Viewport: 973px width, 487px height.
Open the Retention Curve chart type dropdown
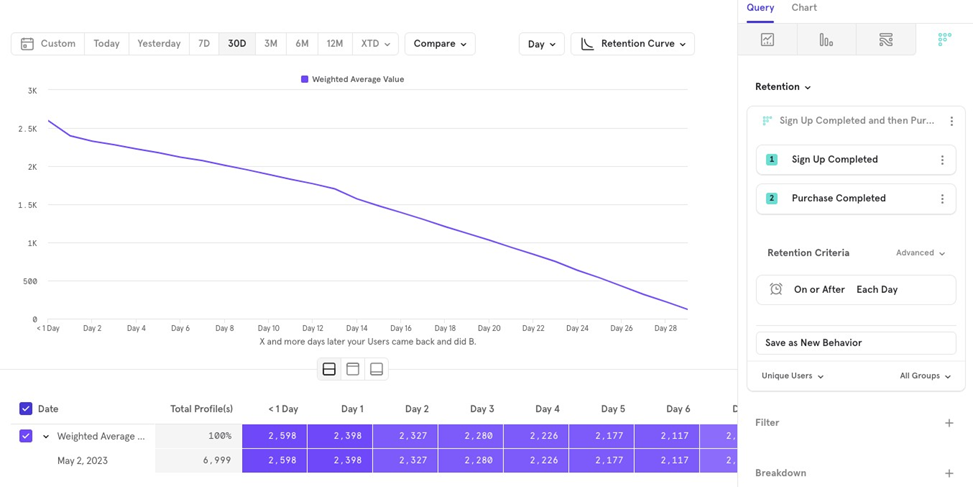[x=633, y=44]
